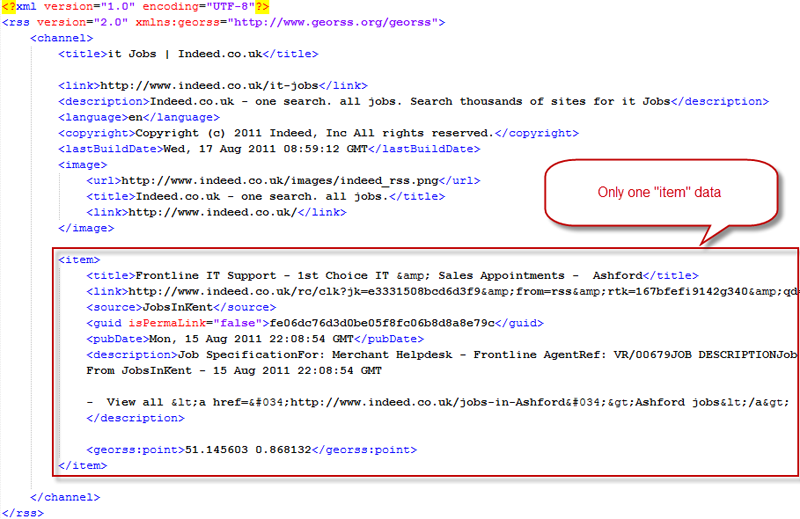Select the 'it Jobs | Indeed.co.uk' title line

tap(188, 54)
